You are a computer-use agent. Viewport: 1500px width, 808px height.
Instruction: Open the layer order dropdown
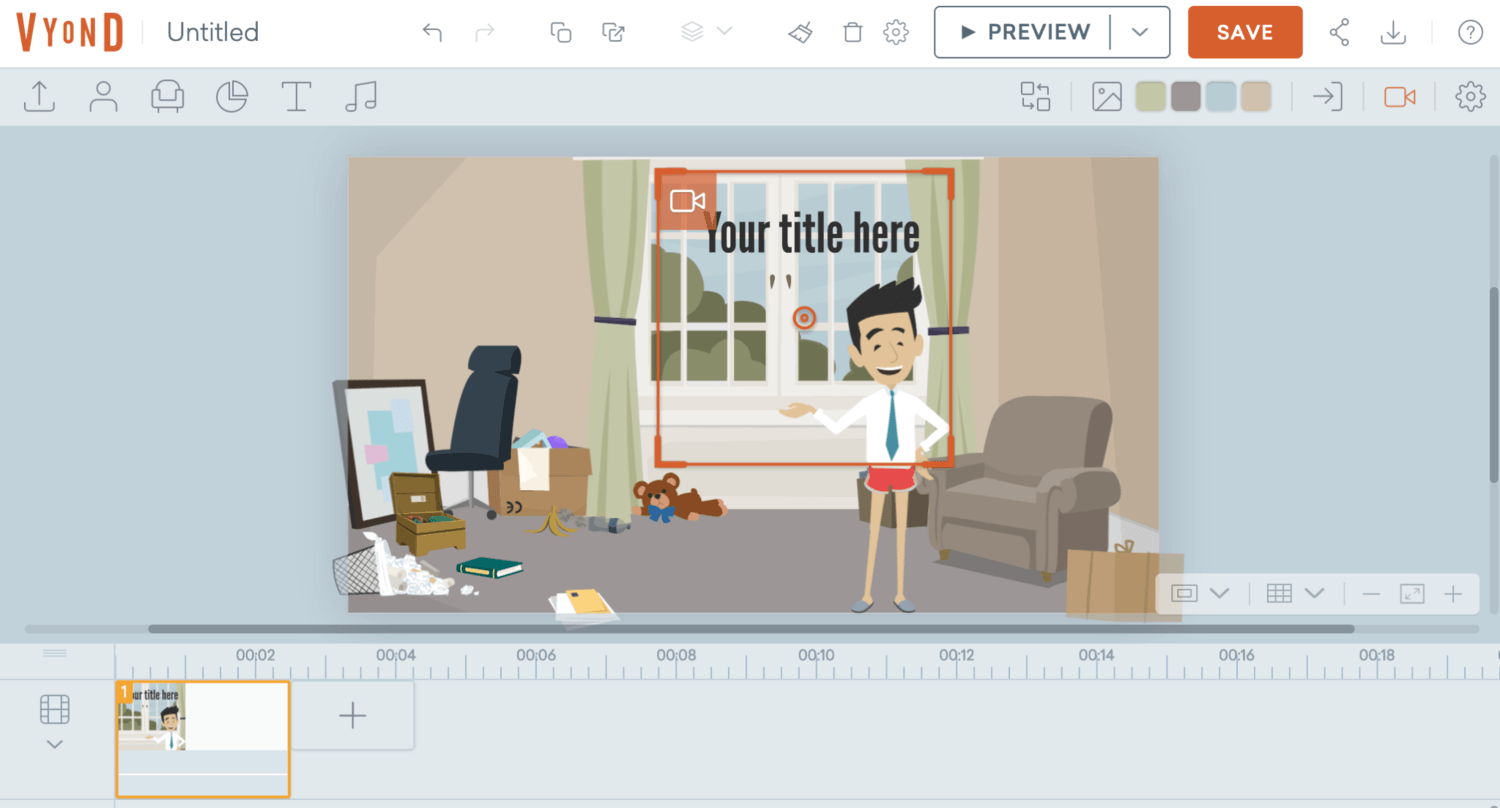click(x=706, y=32)
